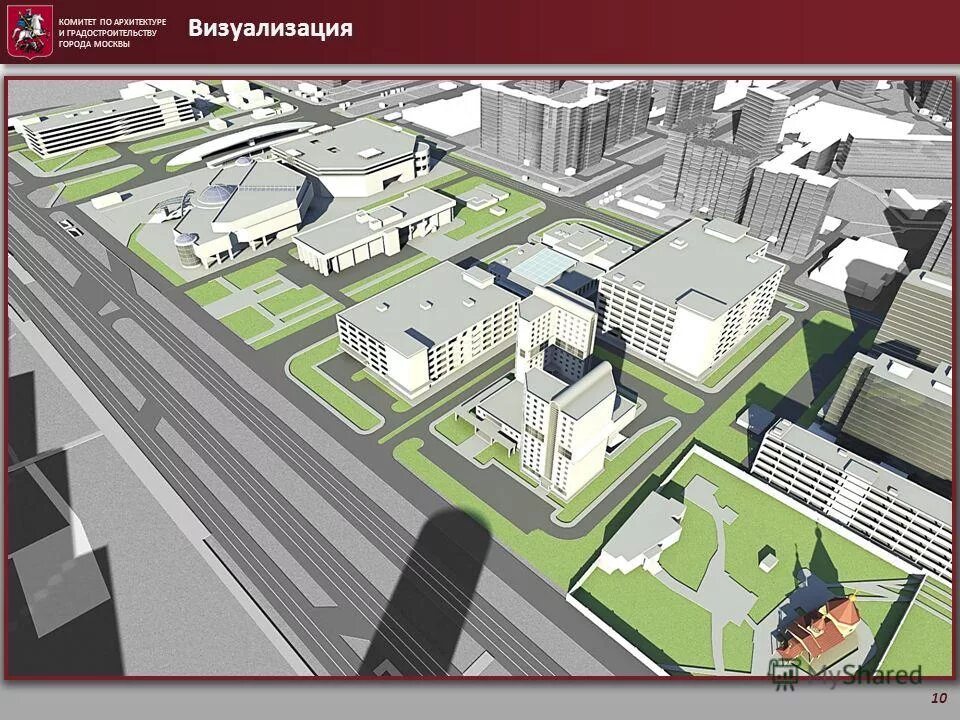Viewport: 960px width, 720px height.
Task: Select the 'Визуализация' slide title
Action: click(x=270, y=28)
